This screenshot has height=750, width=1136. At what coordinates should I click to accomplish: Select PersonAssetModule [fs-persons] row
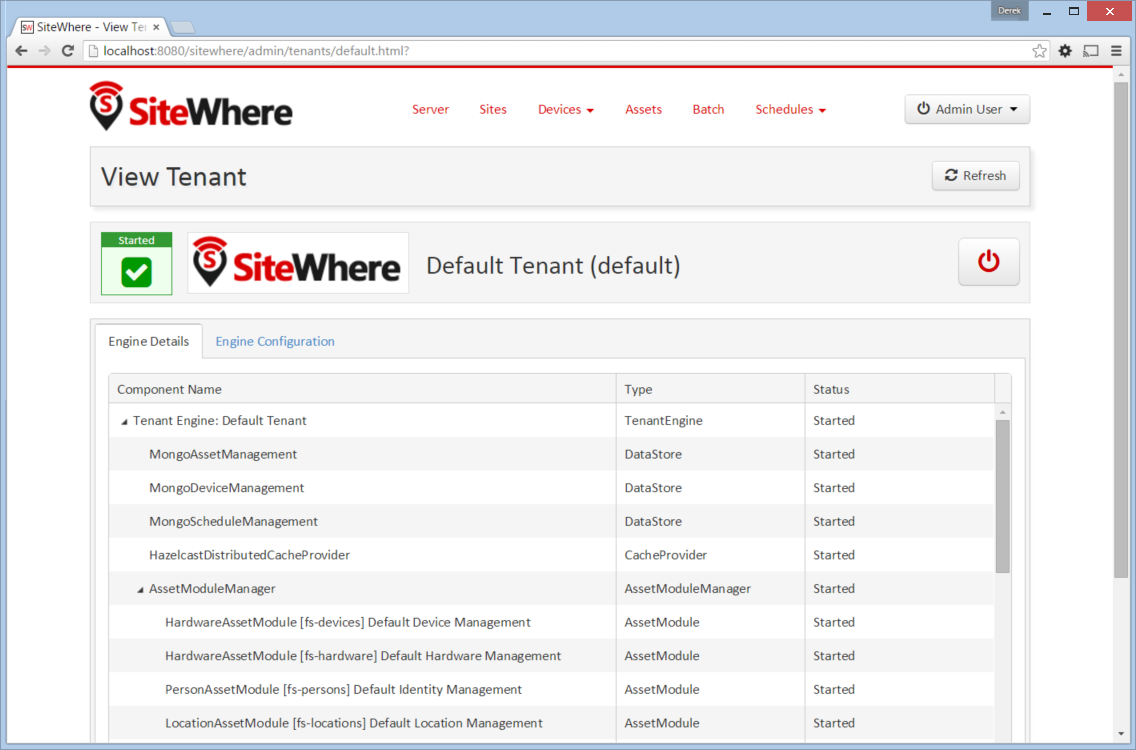pyautogui.click(x=551, y=689)
